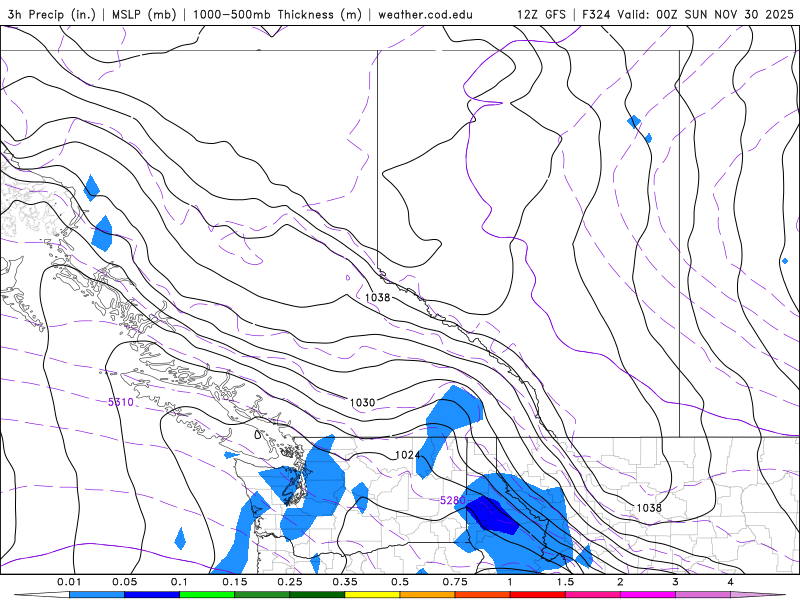
Task: Click the 0.01 legend value
Action: tap(69, 582)
